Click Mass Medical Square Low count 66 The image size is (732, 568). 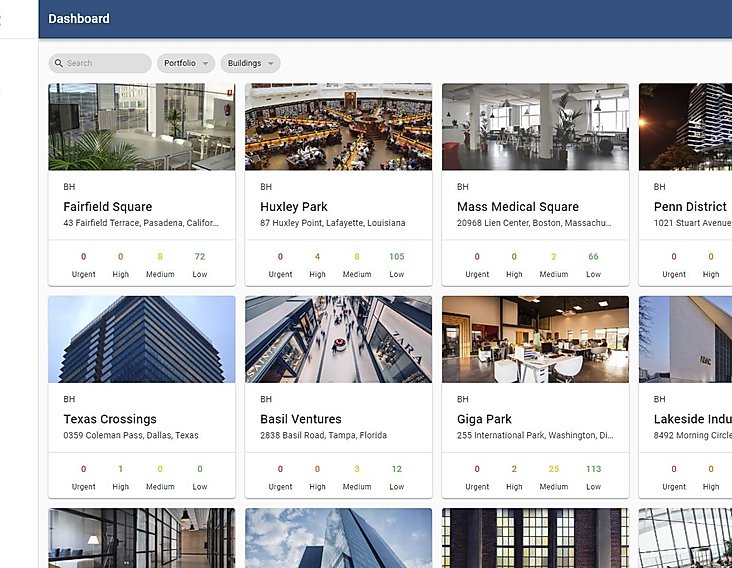593,257
